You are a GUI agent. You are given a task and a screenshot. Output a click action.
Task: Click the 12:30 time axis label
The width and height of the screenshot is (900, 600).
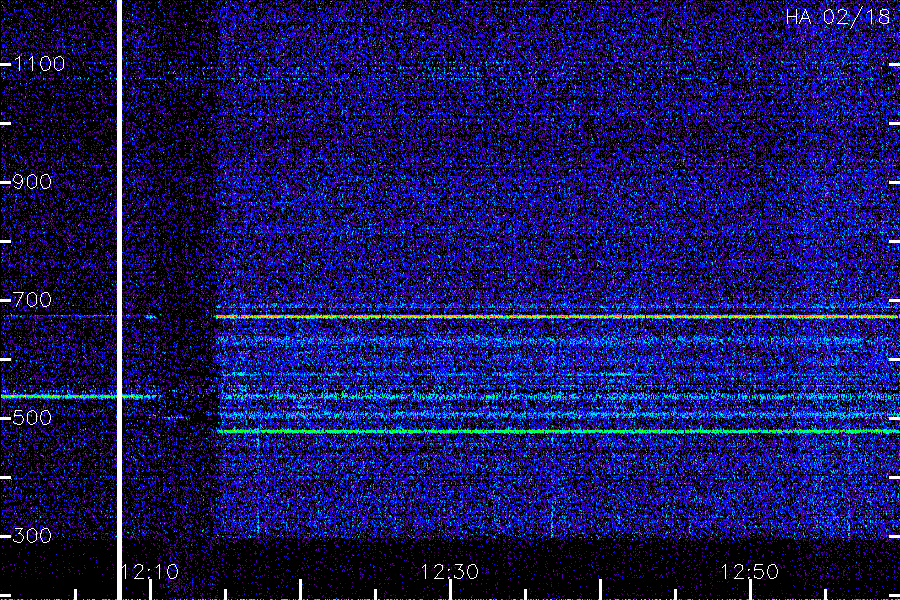449,572
